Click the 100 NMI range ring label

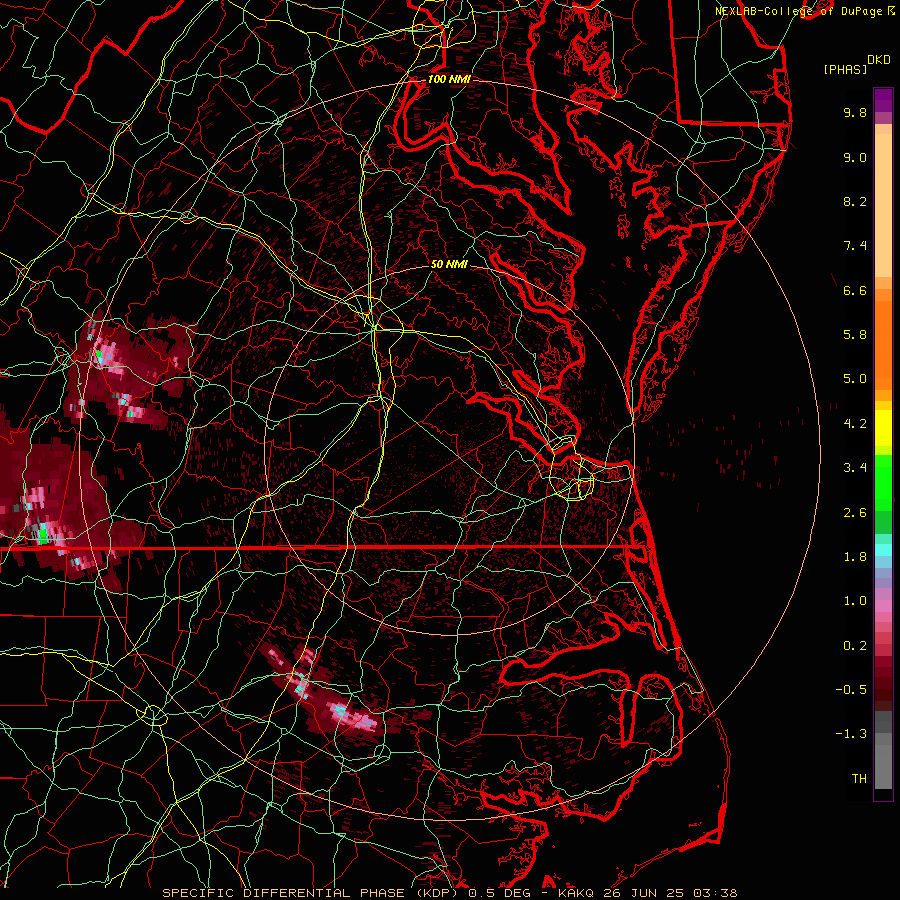coord(449,79)
